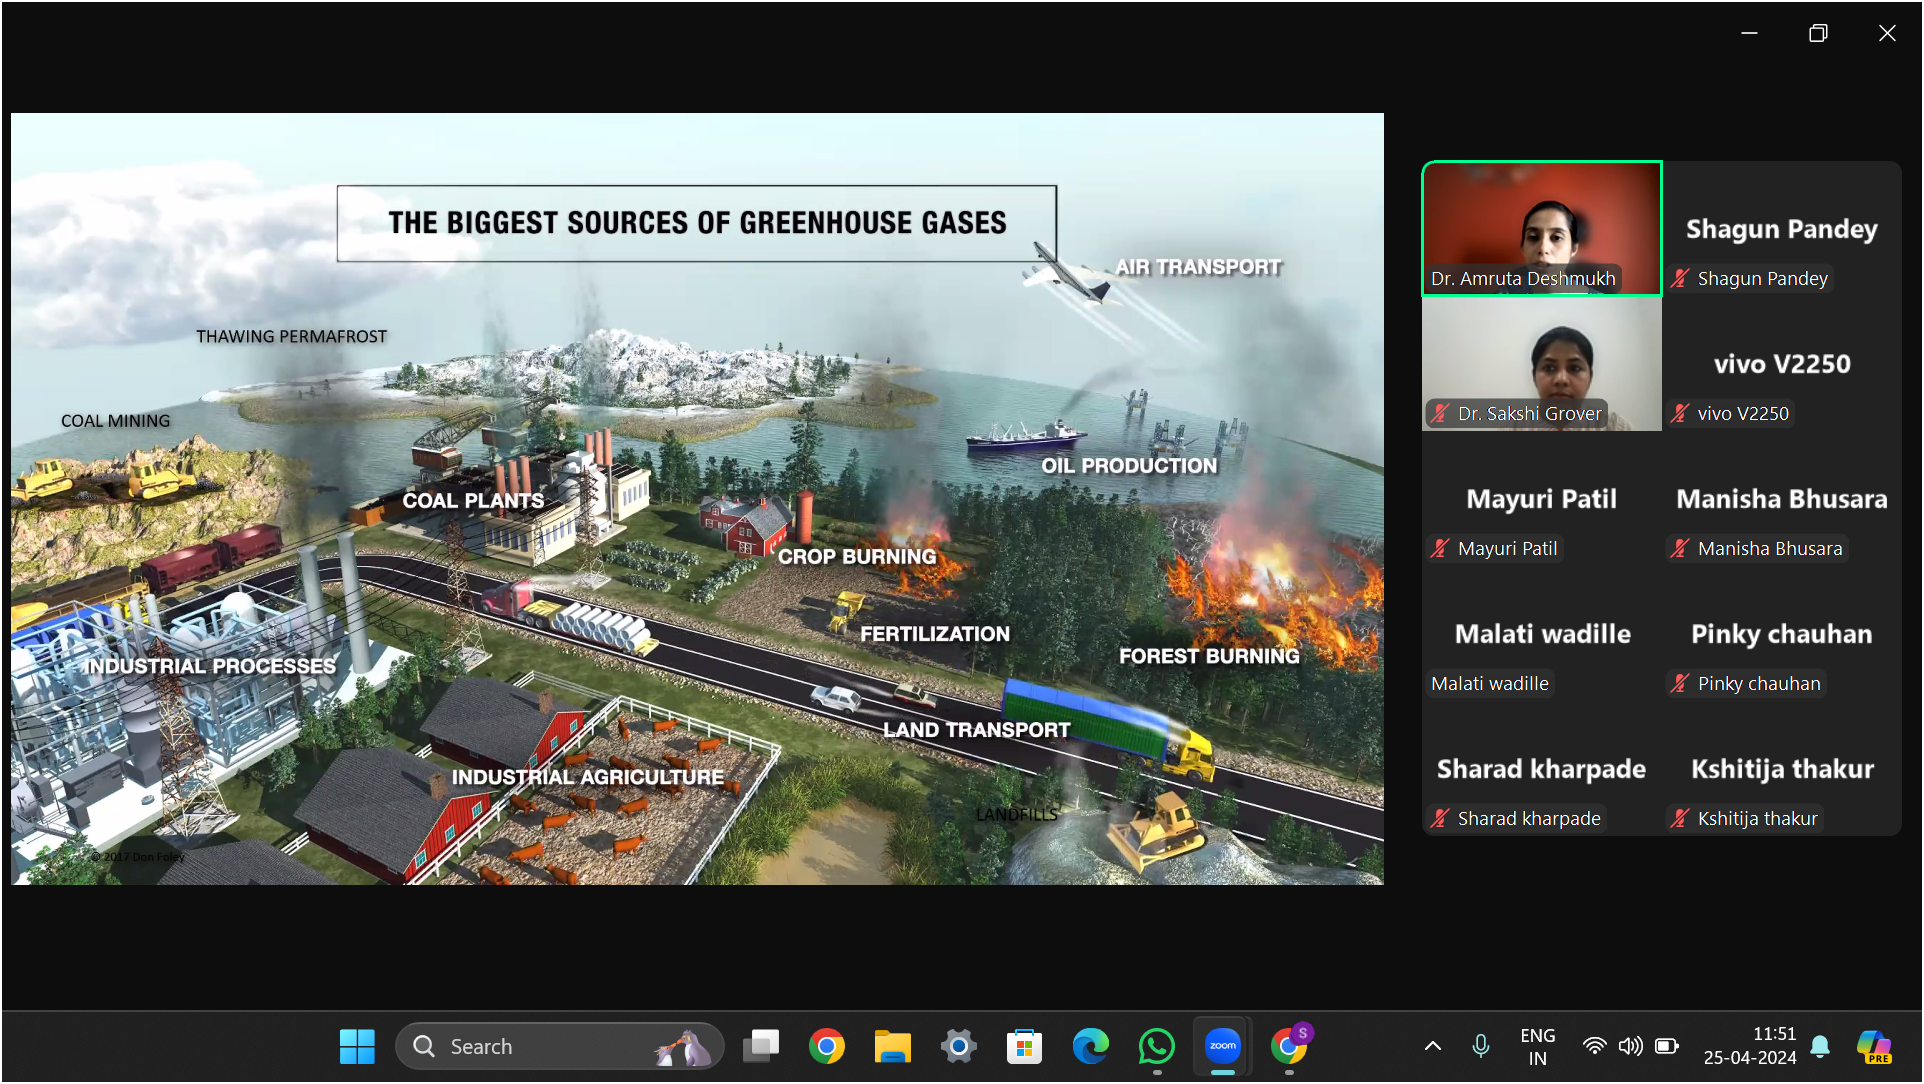Image resolution: width=1924 pixels, height=1084 pixels.
Task: Open File Explorer from the taskbar
Action: (x=893, y=1046)
